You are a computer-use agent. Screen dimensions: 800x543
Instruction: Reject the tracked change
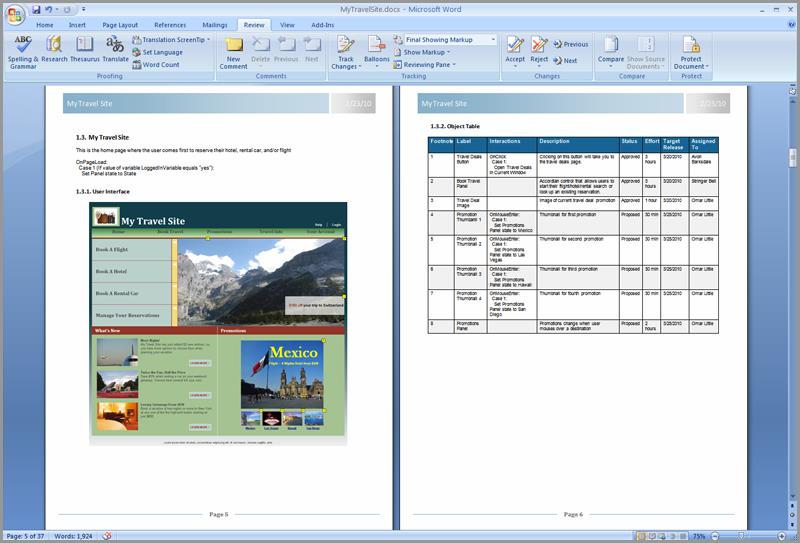pos(539,51)
